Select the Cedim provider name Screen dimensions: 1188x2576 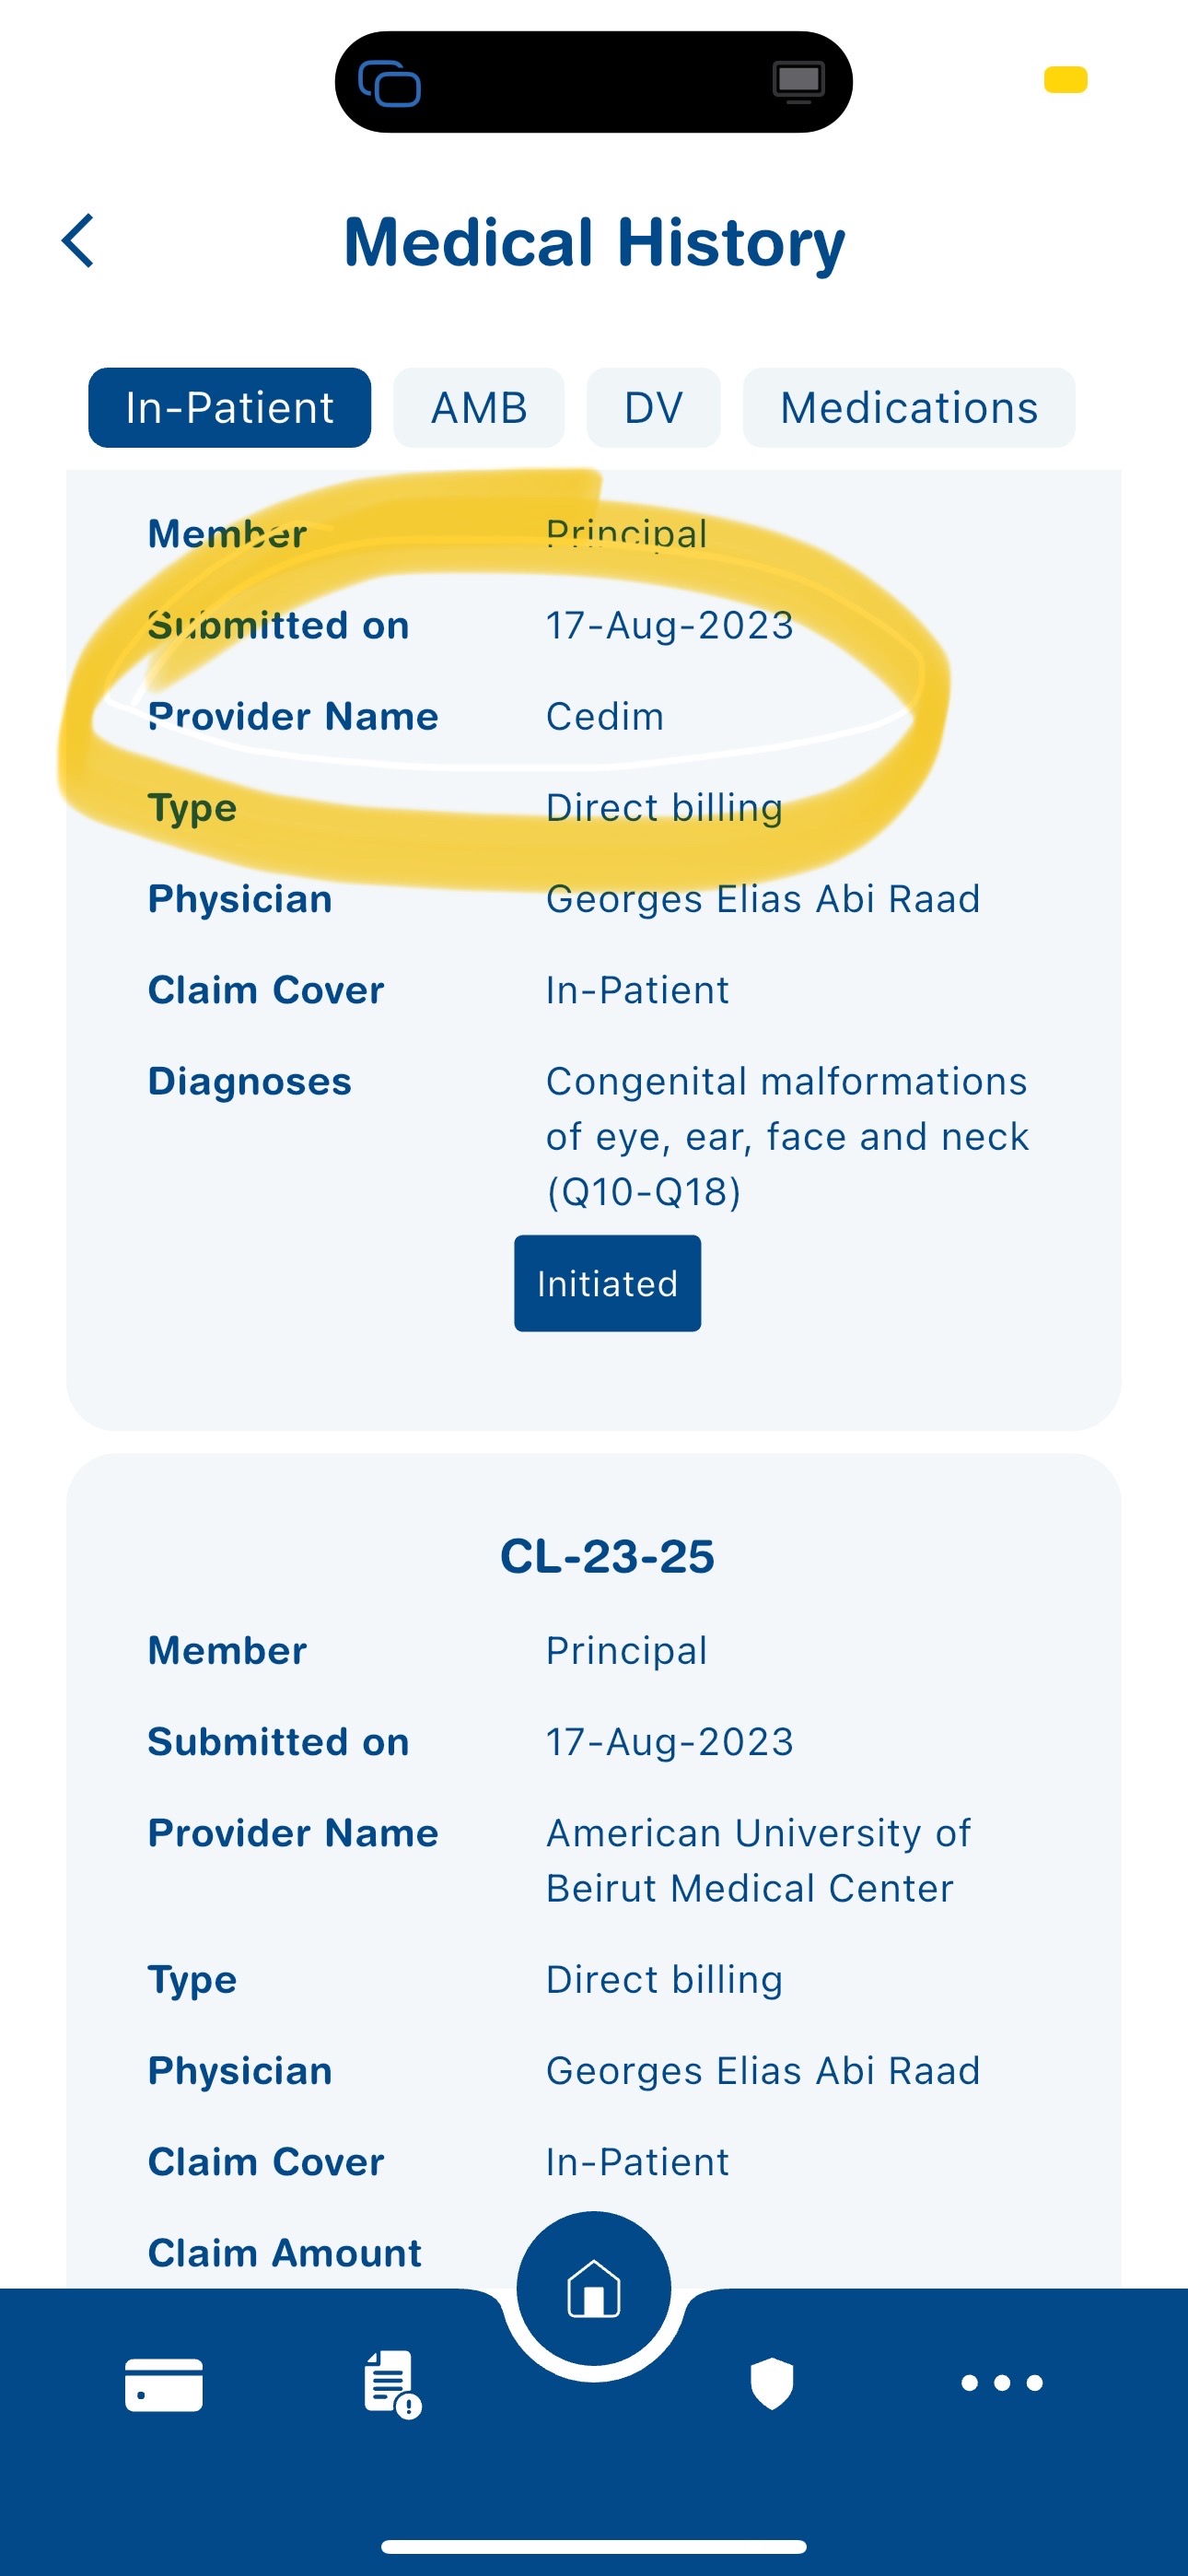(x=605, y=717)
